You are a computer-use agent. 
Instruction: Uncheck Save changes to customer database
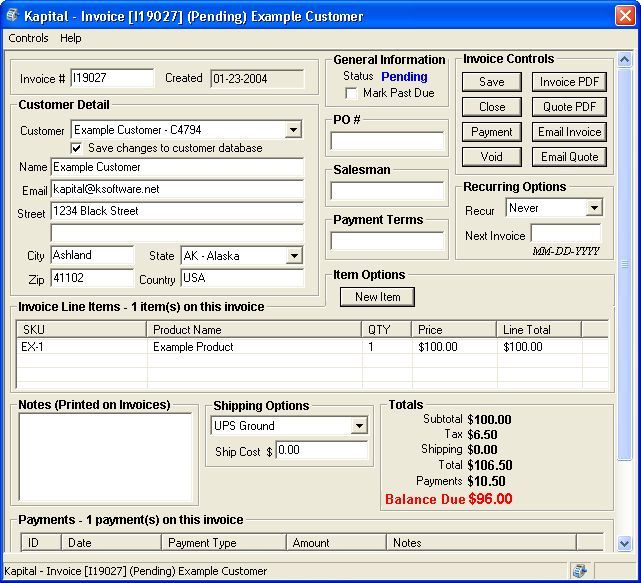(x=76, y=148)
